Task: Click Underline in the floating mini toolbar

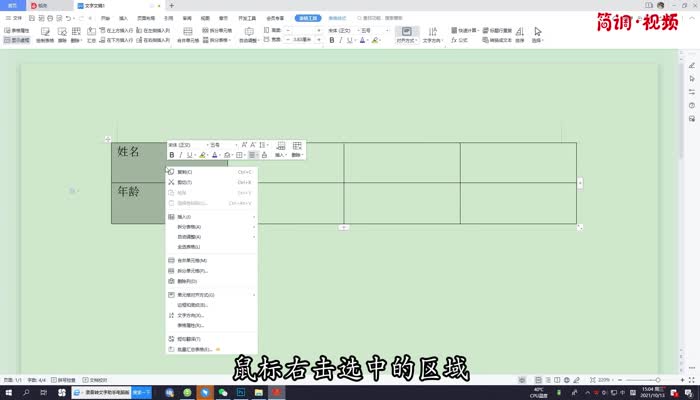Action: (x=190, y=155)
